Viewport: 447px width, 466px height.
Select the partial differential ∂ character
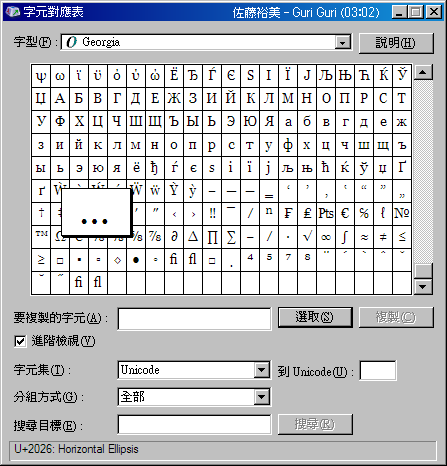[x=174, y=237]
